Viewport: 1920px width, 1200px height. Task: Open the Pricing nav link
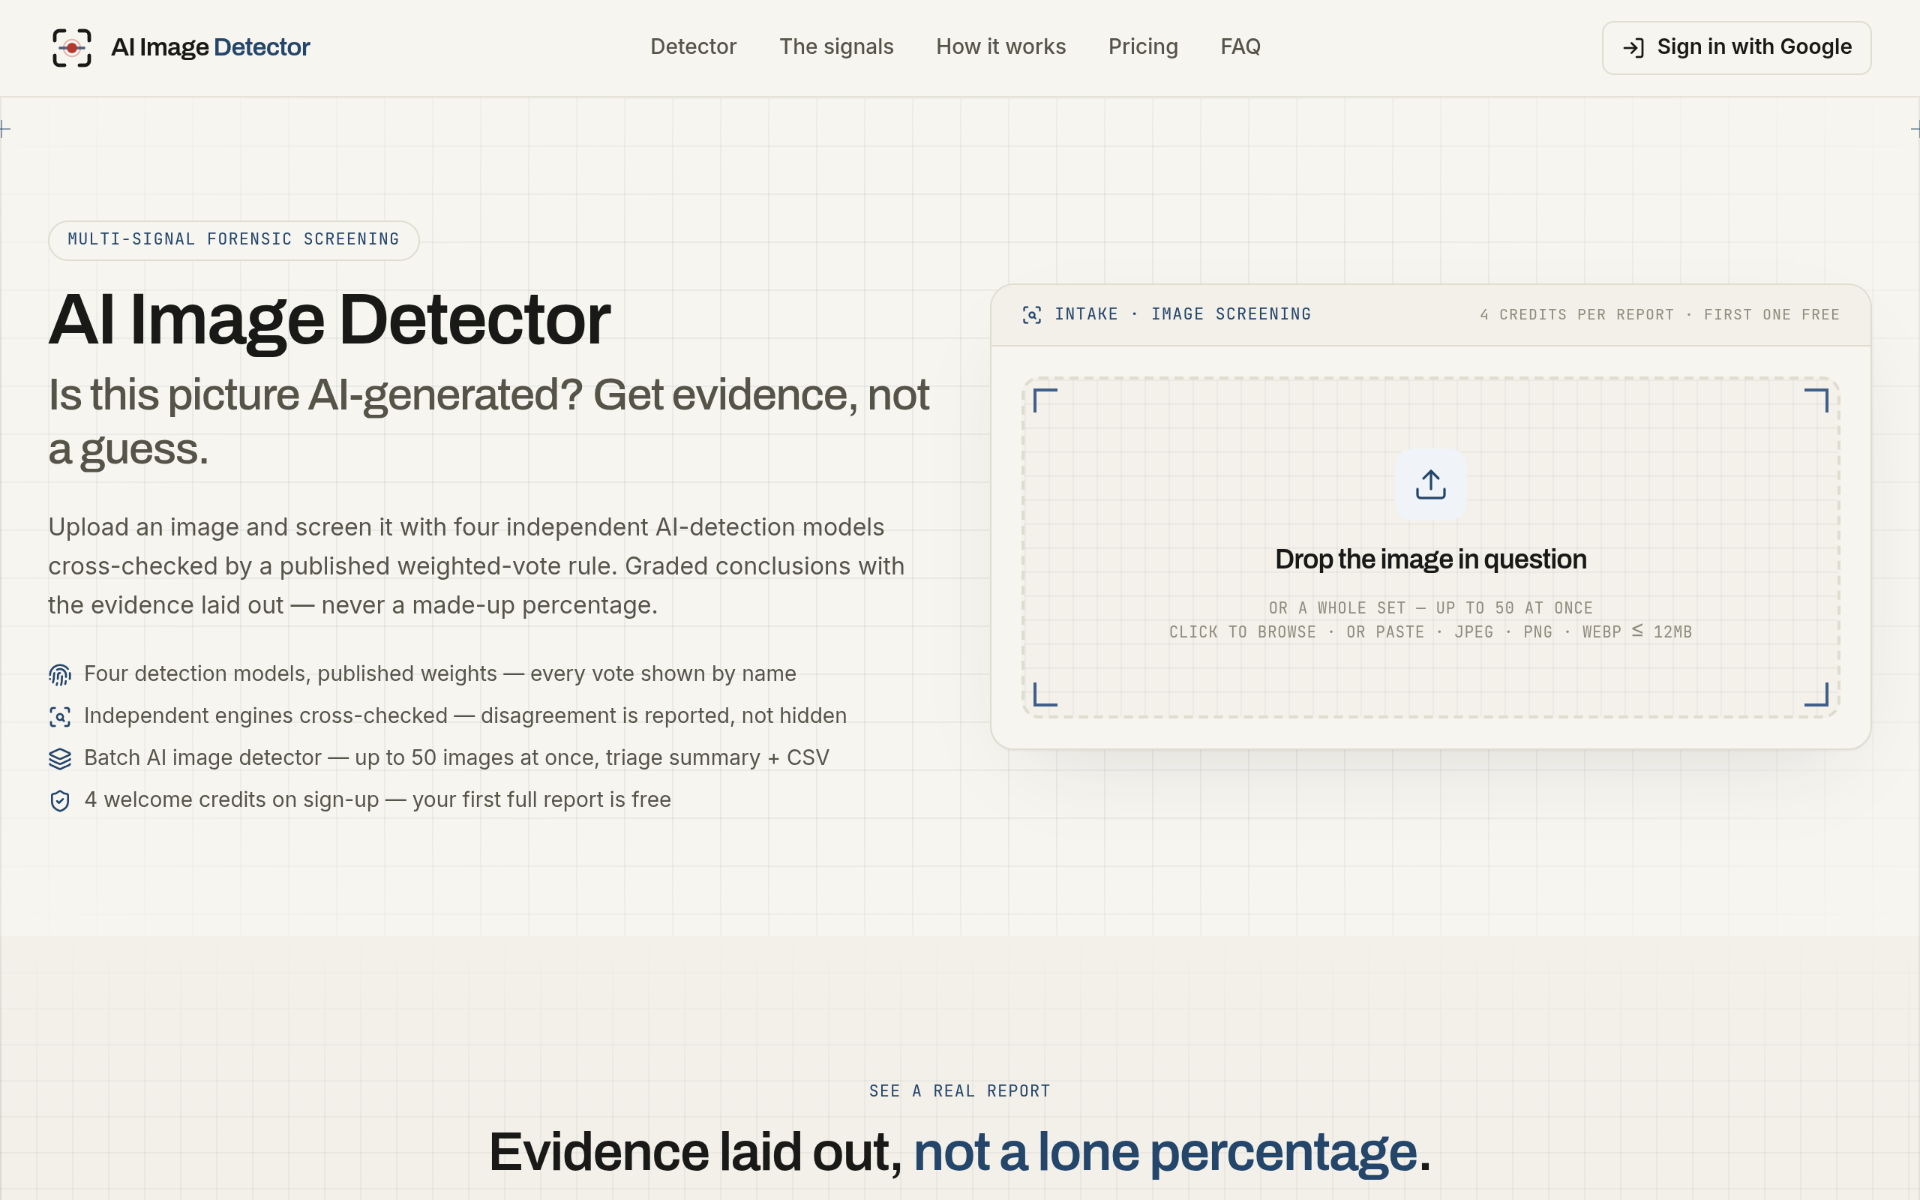click(1143, 47)
